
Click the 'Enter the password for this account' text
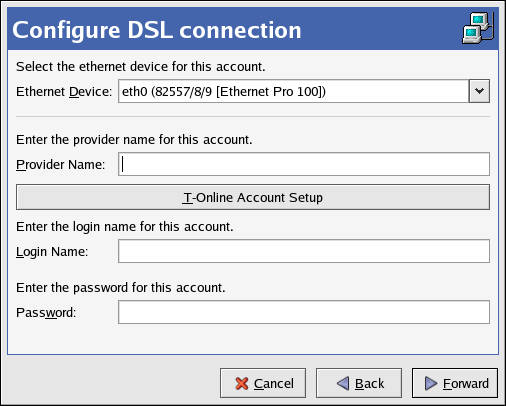coord(121,288)
